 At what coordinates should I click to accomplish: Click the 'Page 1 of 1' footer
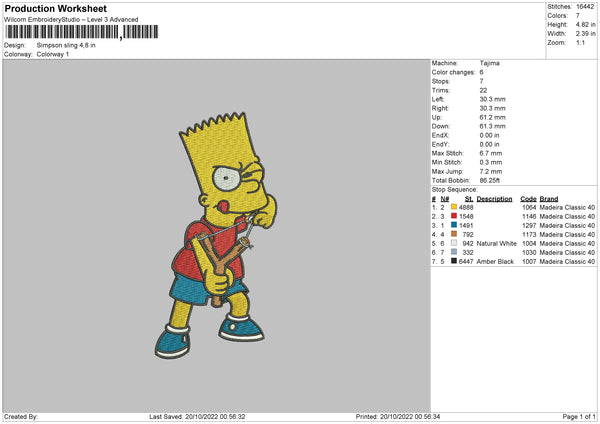579,417
